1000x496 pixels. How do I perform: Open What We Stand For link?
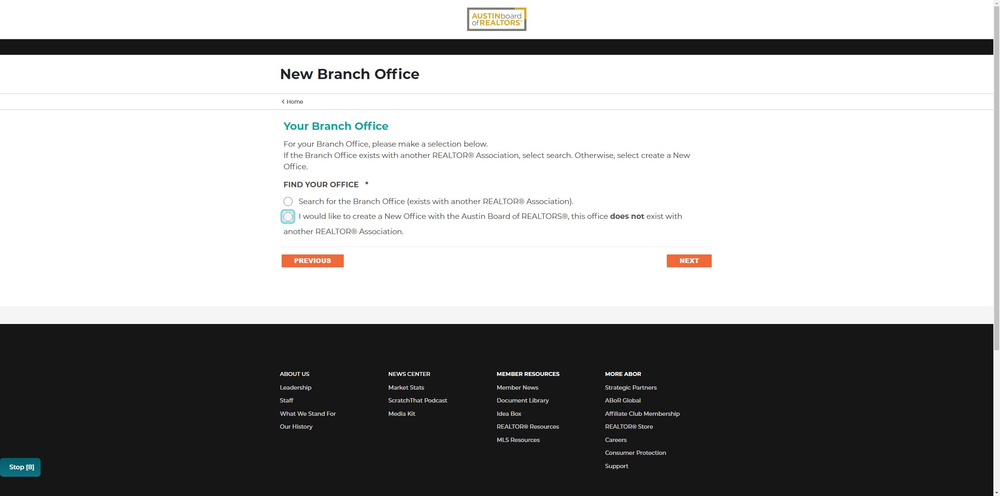coord(307,414)
